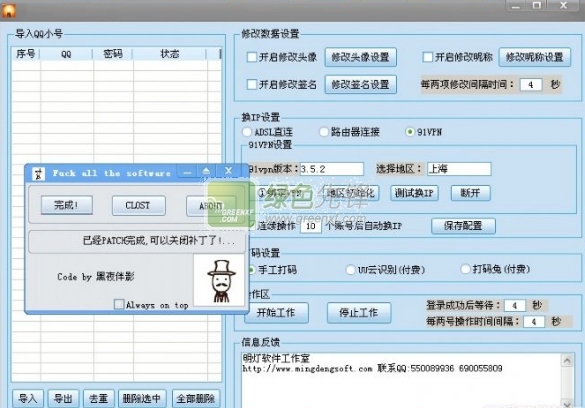This screenshot has height=408, width=585.
Task: Enable the 开启修改昵称 checkbox
Action: point(428,57)
